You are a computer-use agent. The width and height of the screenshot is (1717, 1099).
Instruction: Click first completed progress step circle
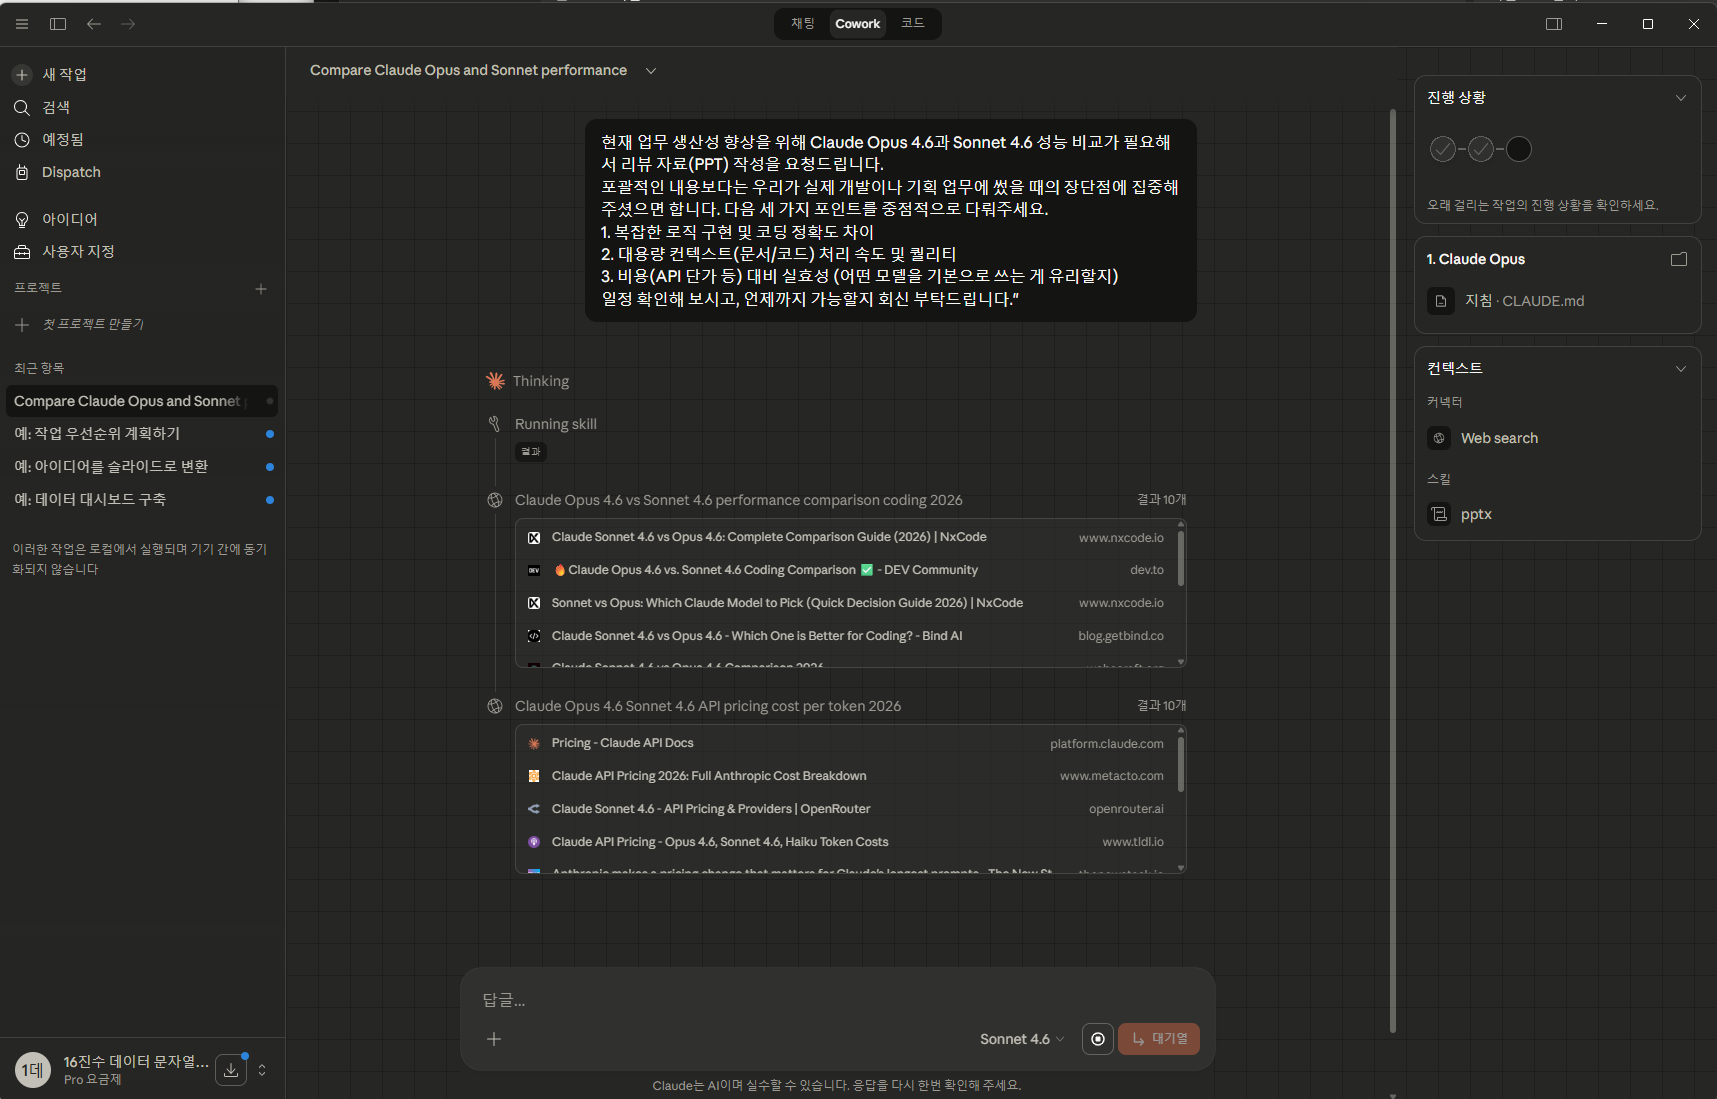(1443, 149)
